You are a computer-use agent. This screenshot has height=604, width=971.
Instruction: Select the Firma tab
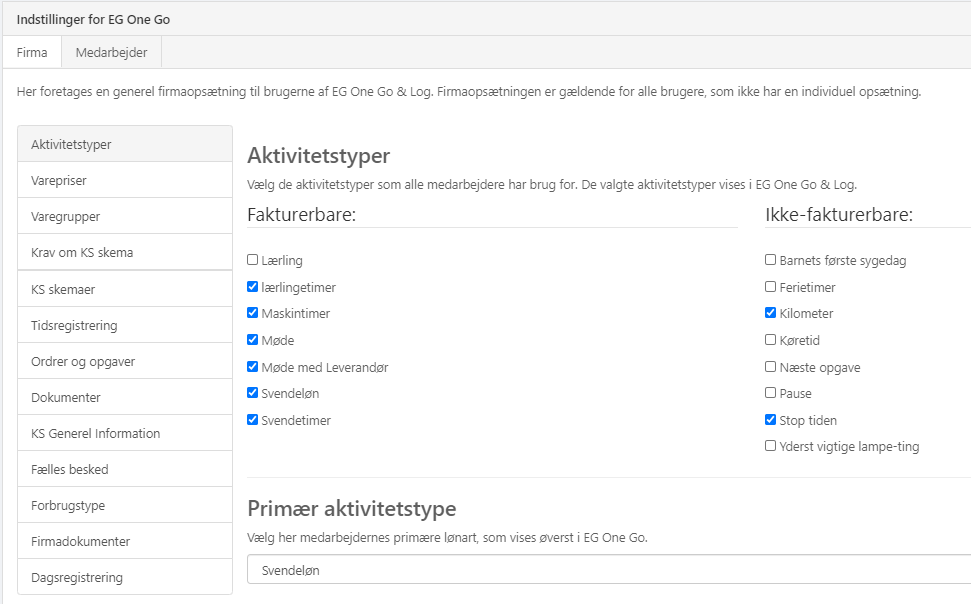tap(32, 53)
